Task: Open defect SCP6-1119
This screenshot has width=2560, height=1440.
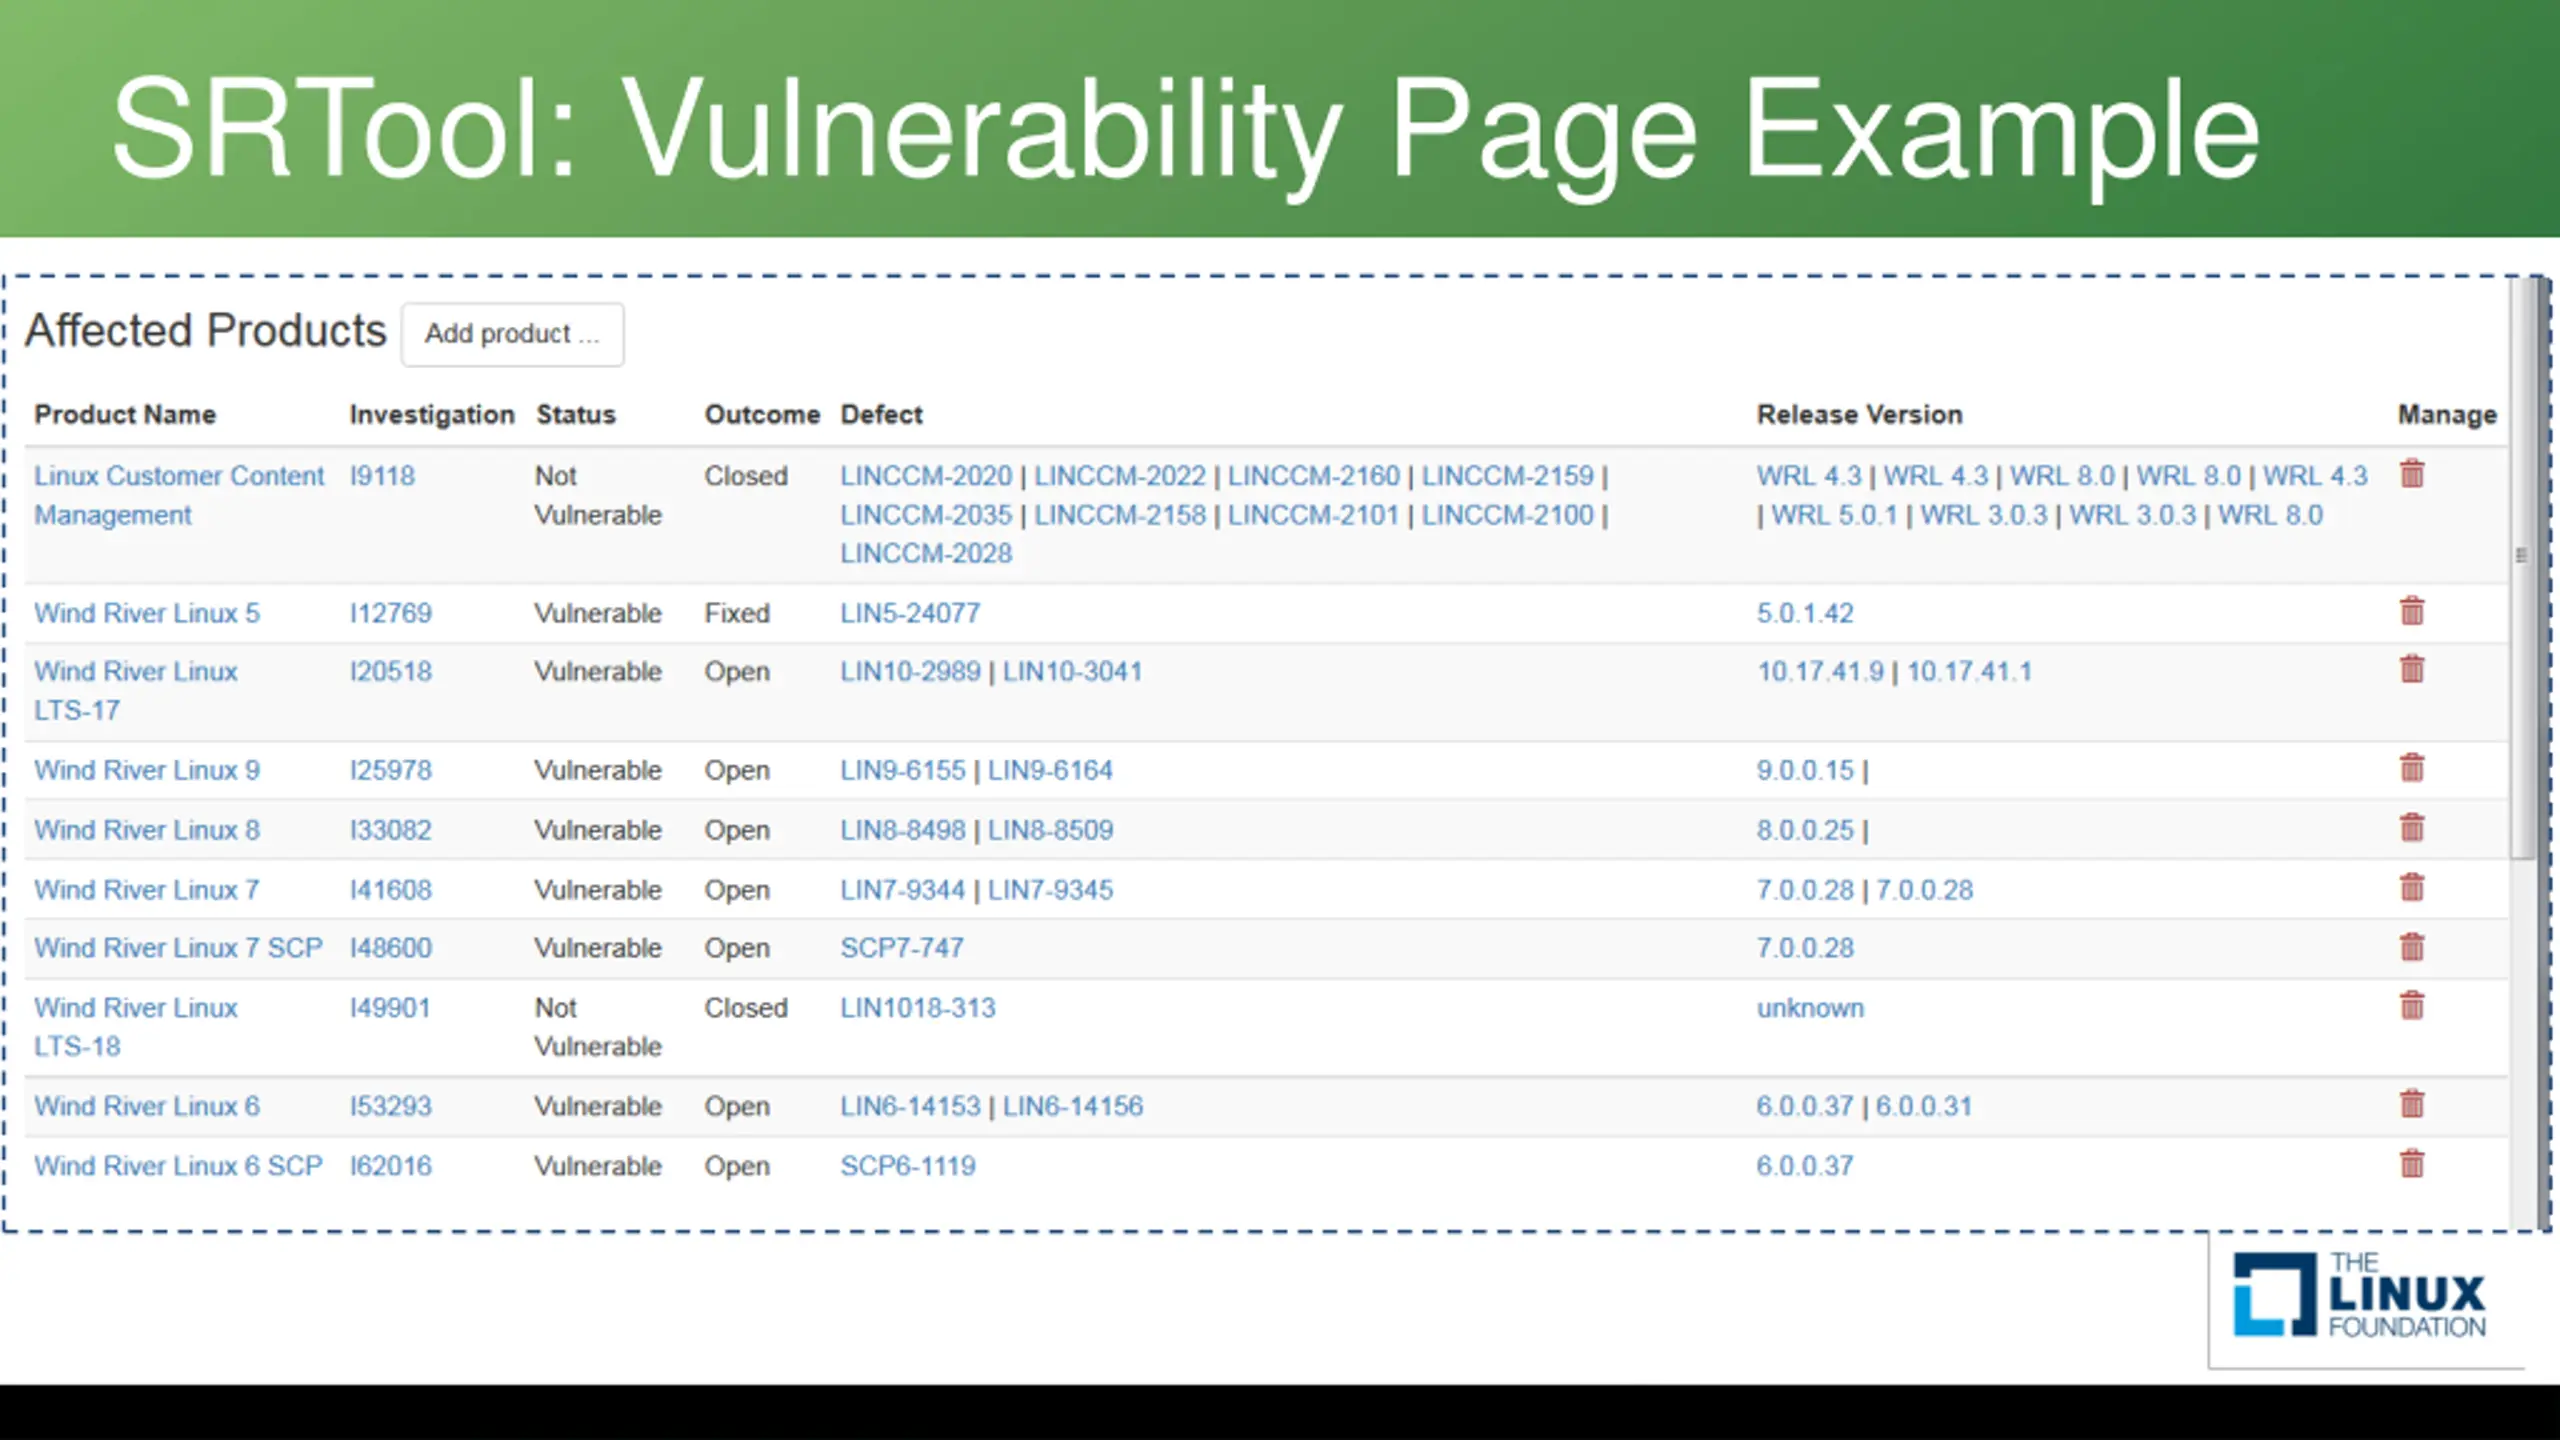Action: point(908,1166)
